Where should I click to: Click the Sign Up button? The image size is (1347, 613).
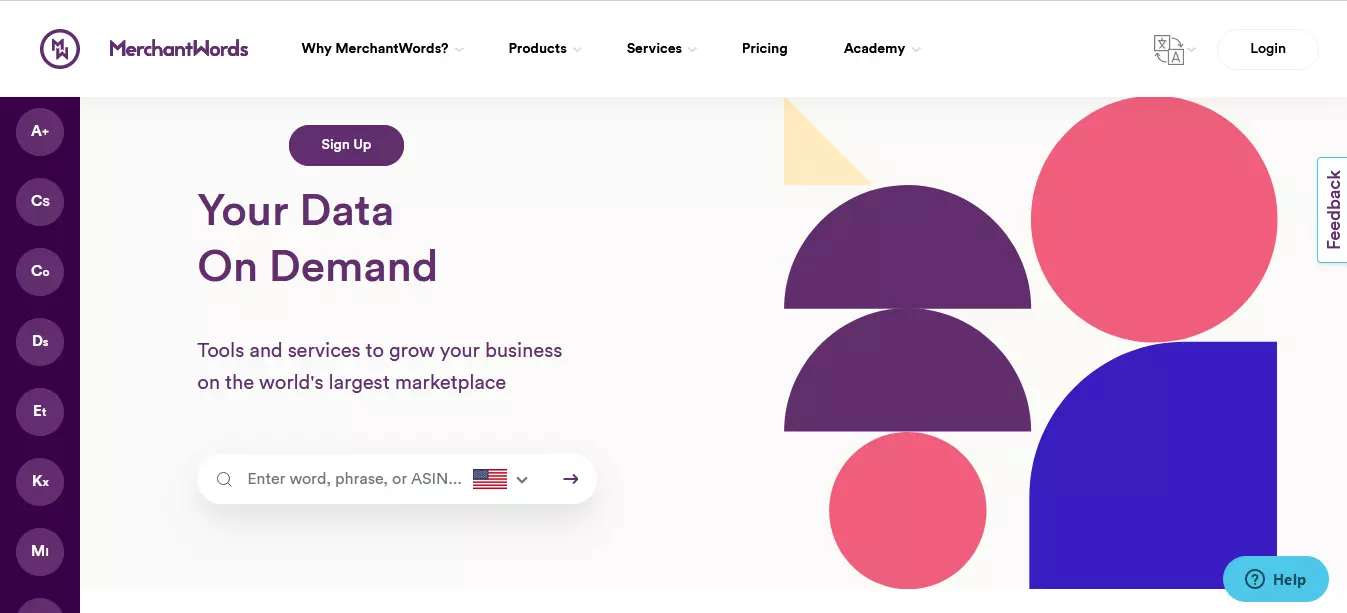pos(346,145)
